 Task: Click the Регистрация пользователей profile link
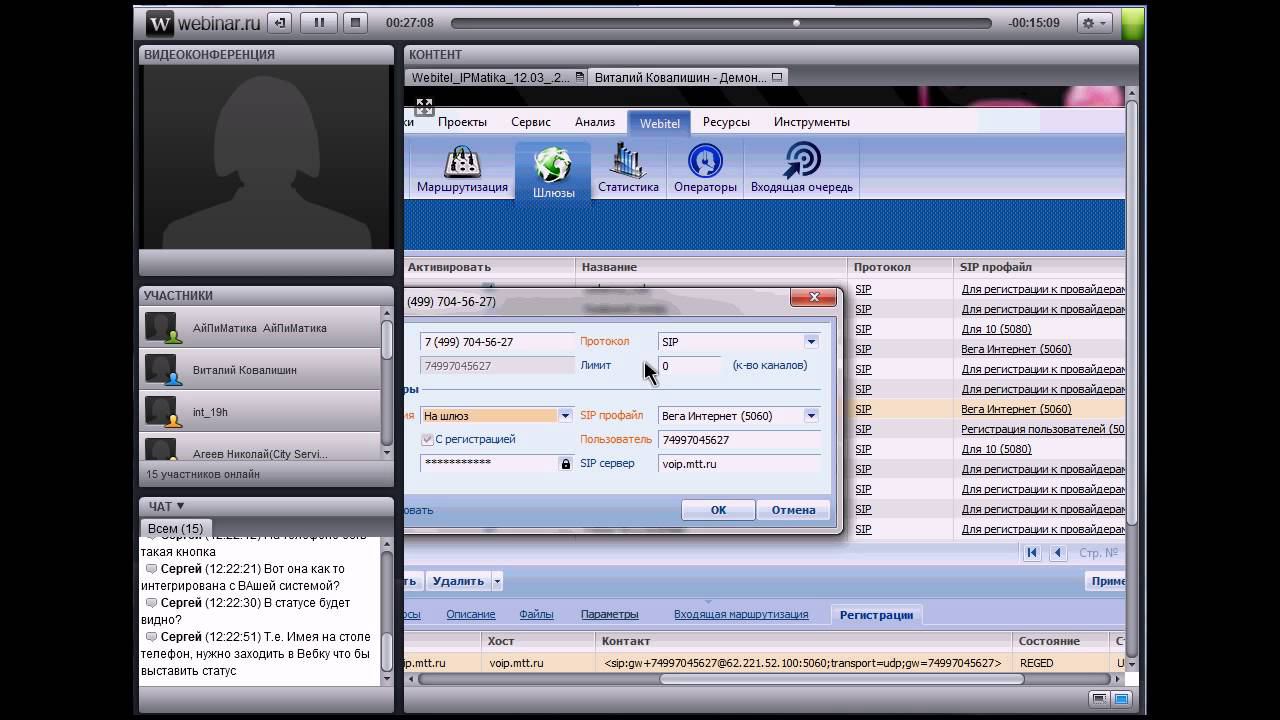click(x=1043, y=429)
